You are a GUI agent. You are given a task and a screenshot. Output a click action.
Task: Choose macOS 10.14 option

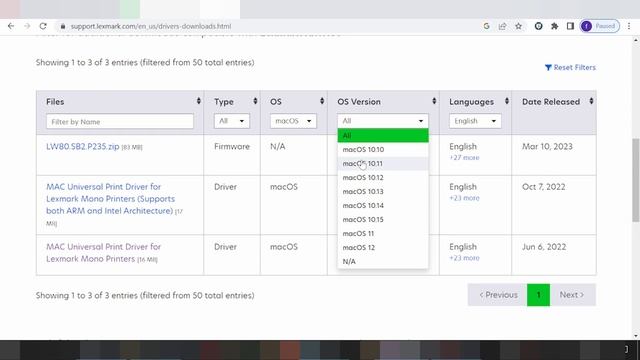point(383,205)
